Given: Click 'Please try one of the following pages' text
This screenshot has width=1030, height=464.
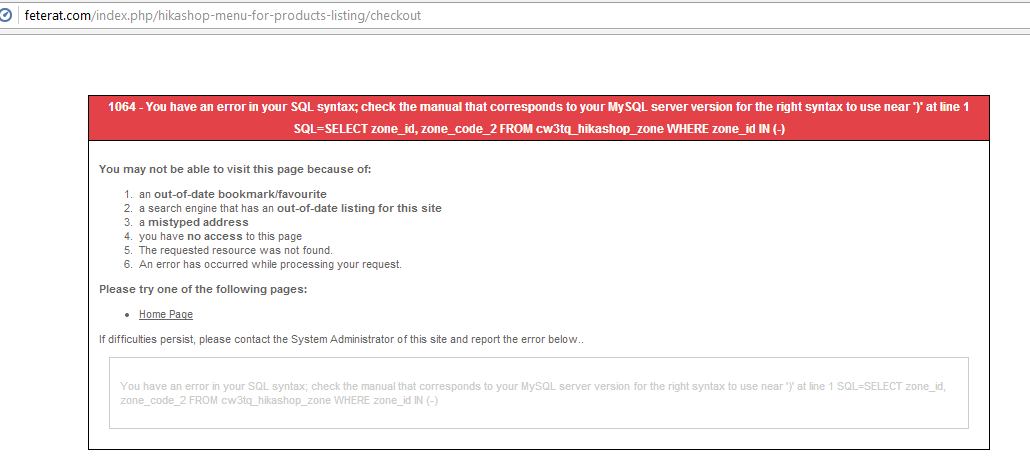Looking at the screenshot, I should 203,289.
